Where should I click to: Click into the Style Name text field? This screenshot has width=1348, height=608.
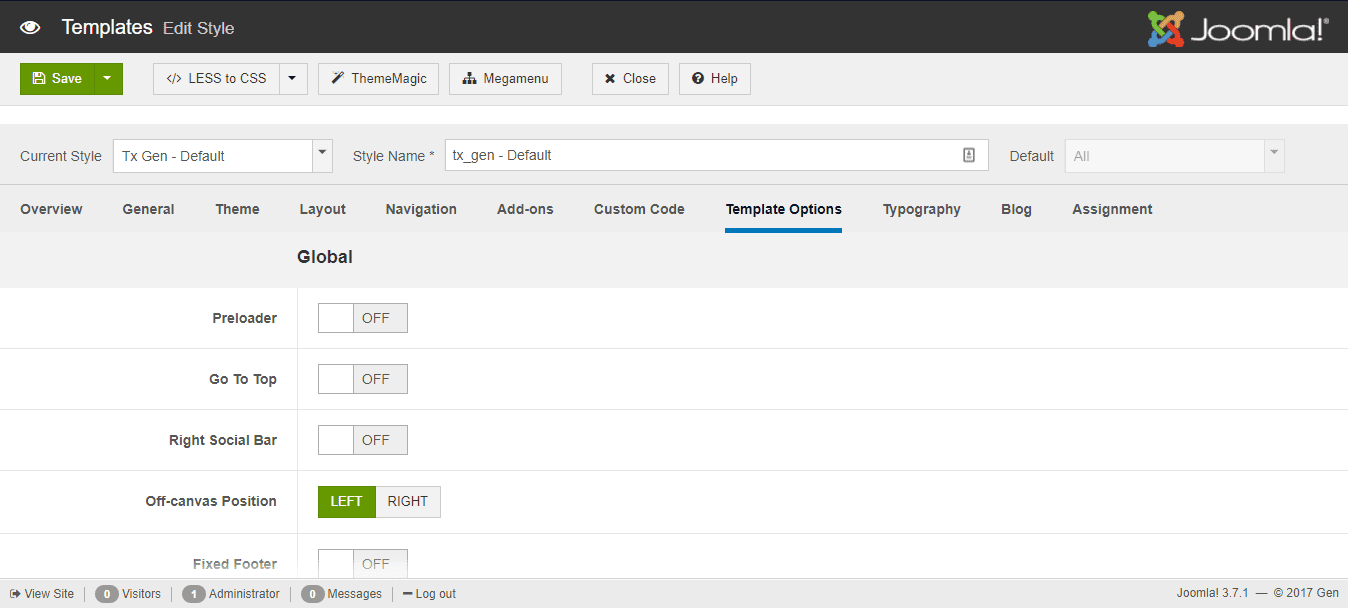tap(700, 155)
